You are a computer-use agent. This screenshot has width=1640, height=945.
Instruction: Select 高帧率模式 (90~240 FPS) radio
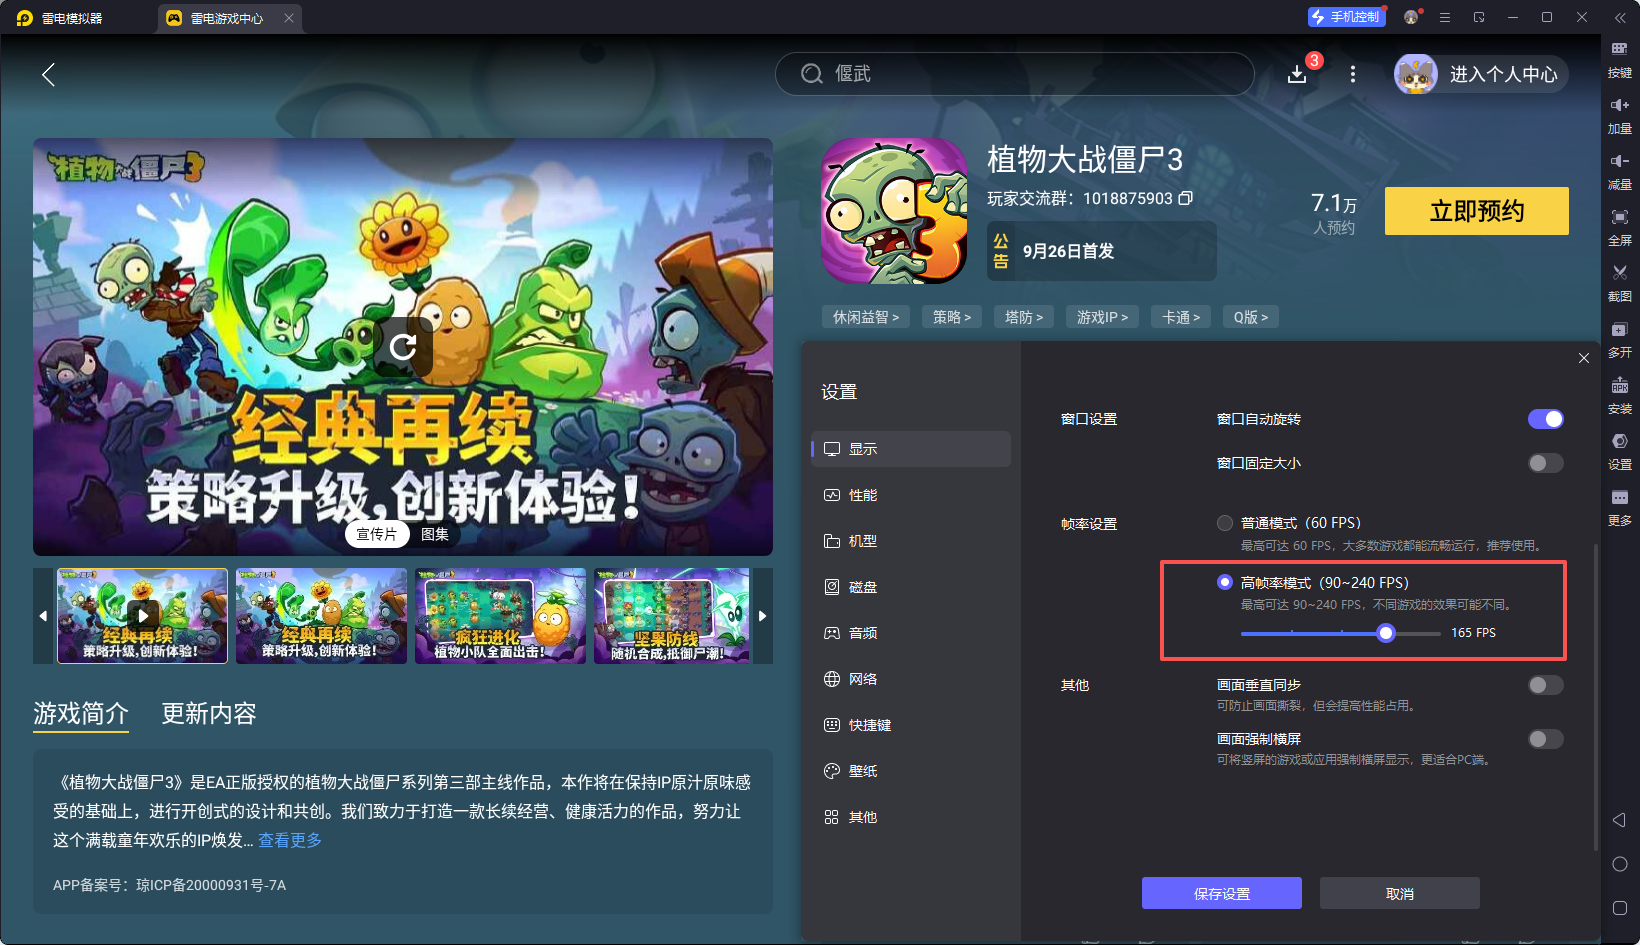point(1225,582)
